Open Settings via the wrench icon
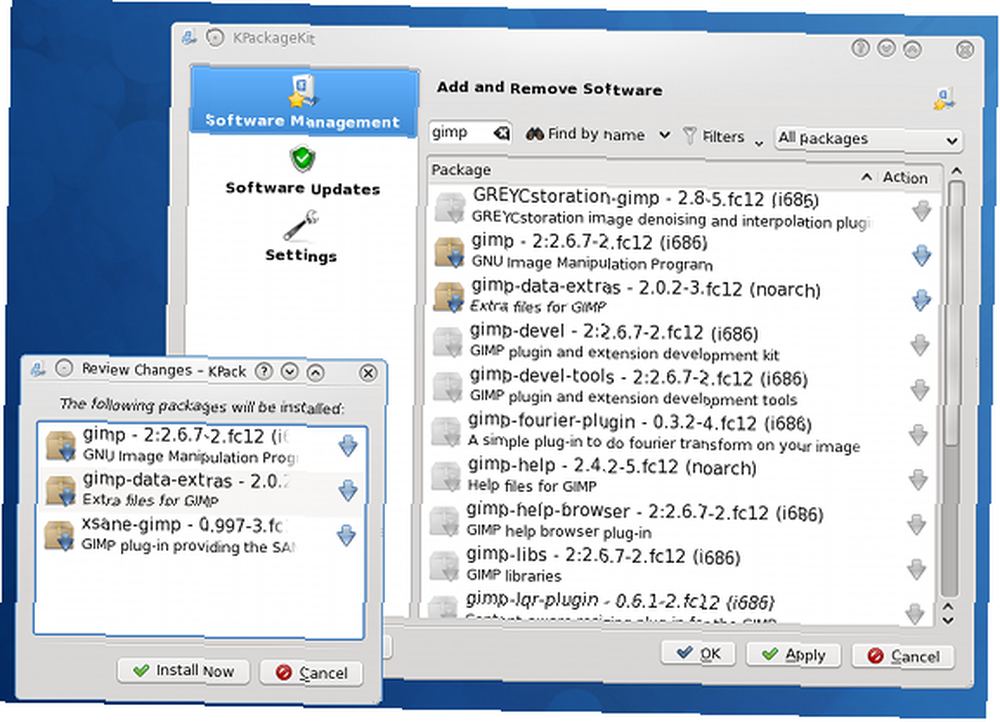The image size is (1000, 722). (301, 226)
